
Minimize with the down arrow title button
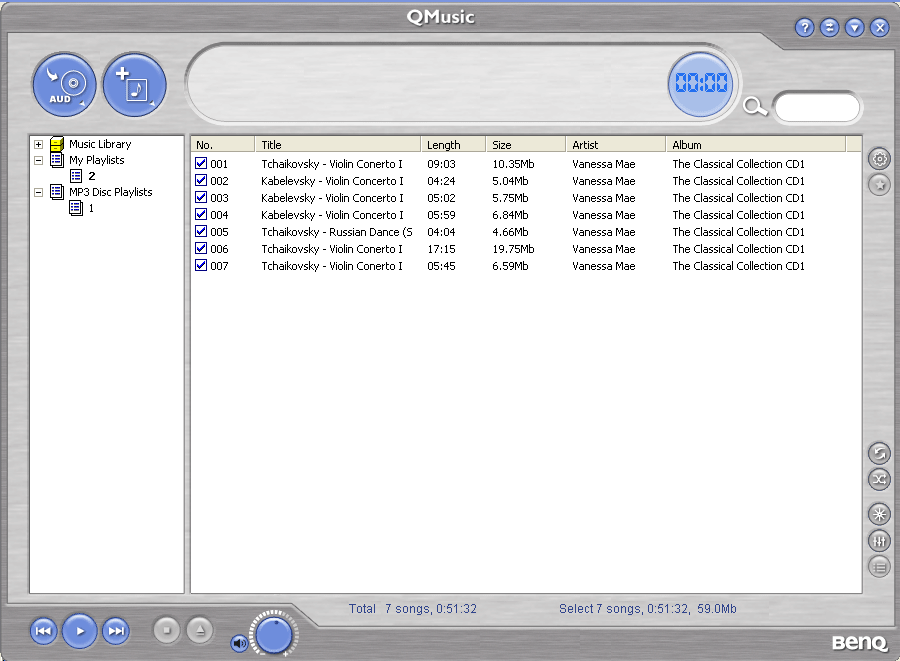pos(855,27)
